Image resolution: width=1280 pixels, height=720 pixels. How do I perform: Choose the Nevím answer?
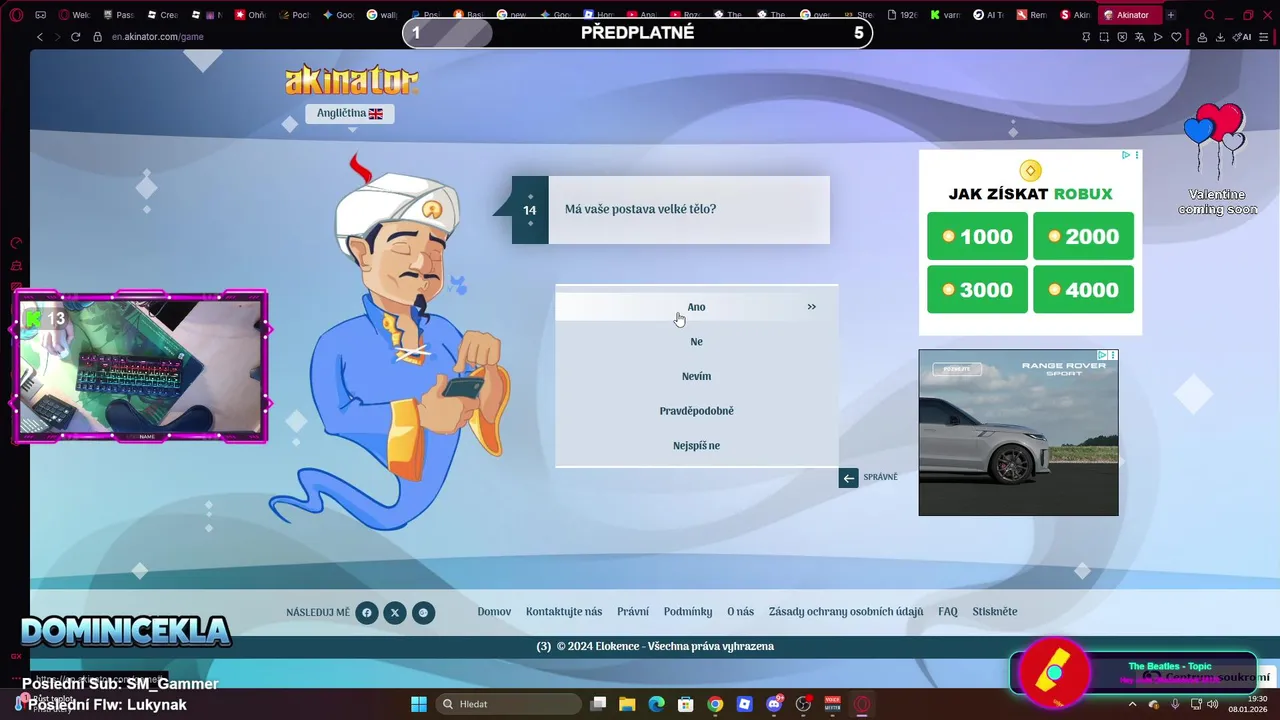(x=697, y=376)
